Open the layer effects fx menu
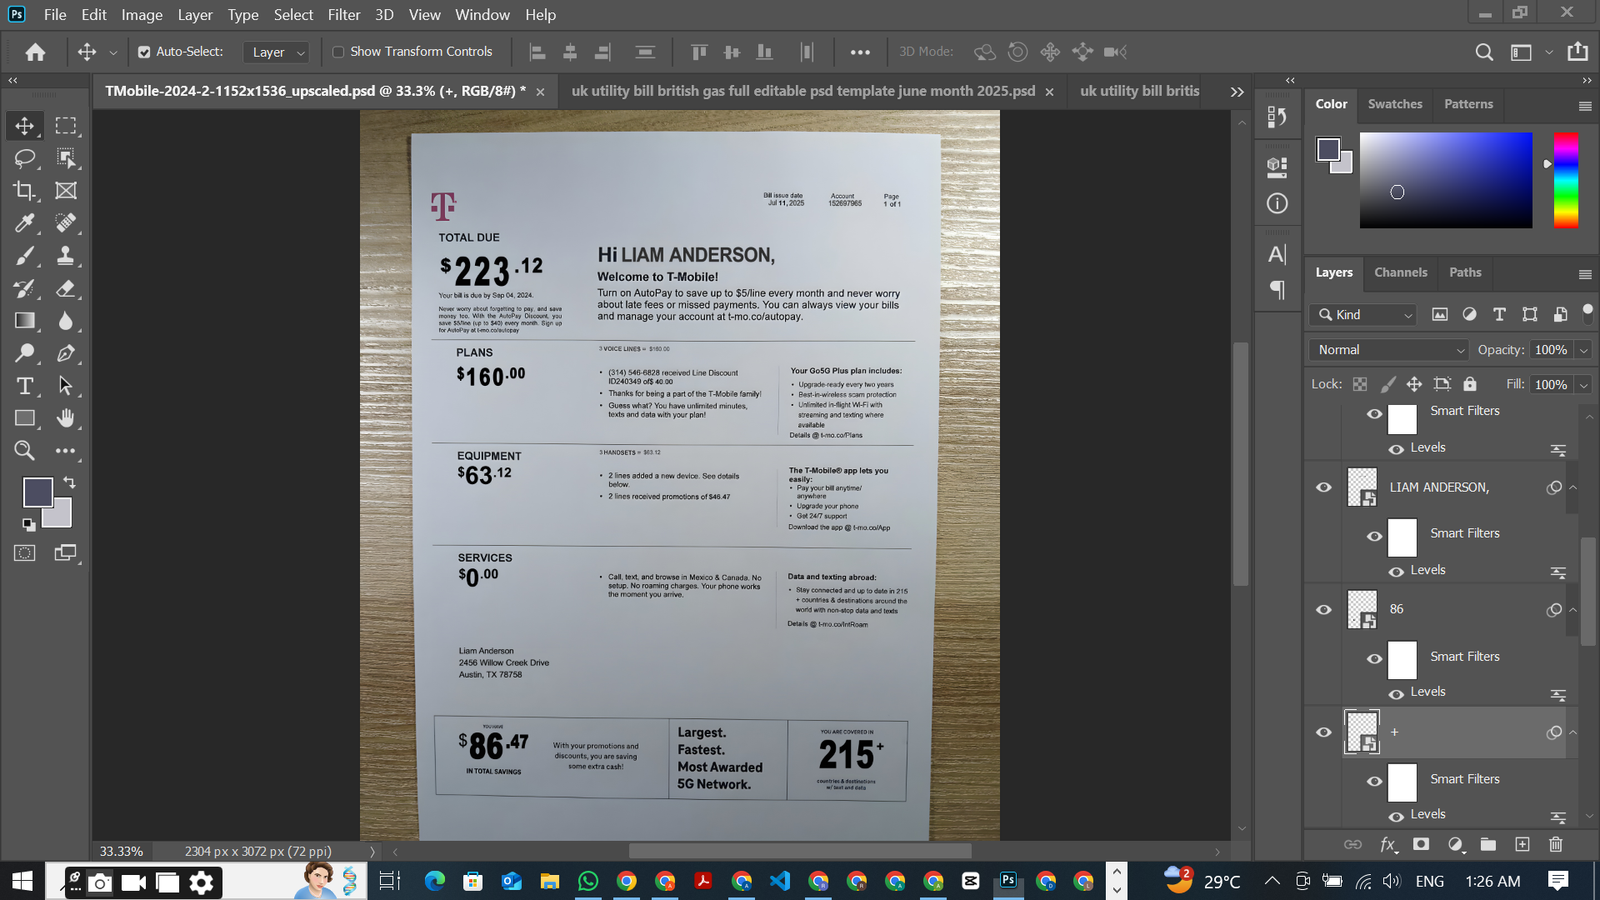 [x=1388, y=845]
